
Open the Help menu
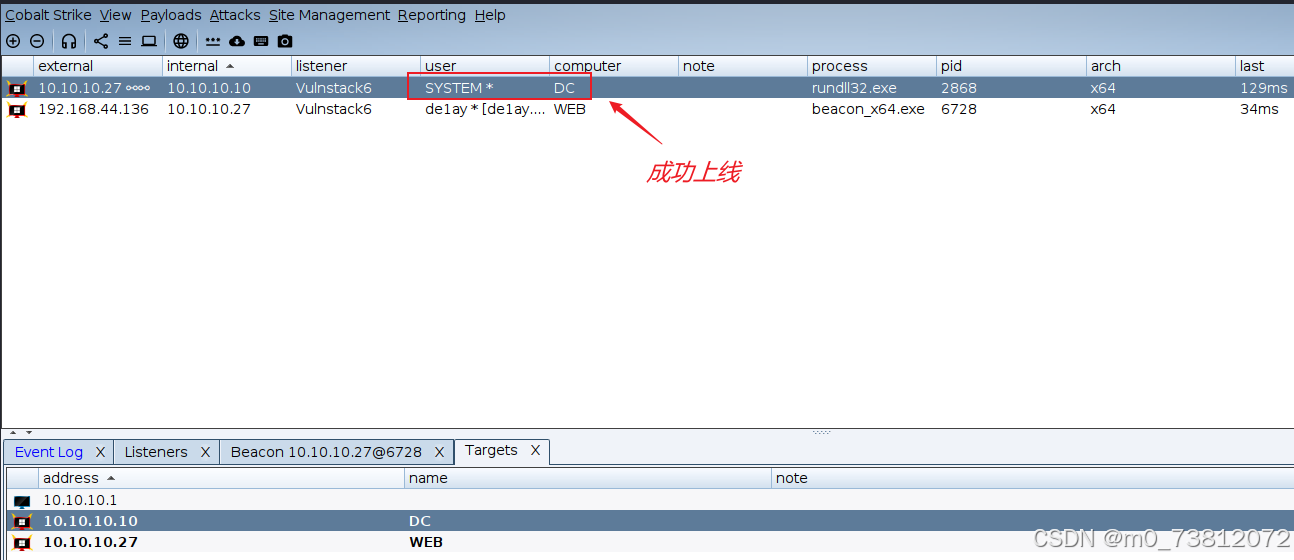pyautogui.click(x=490, y=15)
